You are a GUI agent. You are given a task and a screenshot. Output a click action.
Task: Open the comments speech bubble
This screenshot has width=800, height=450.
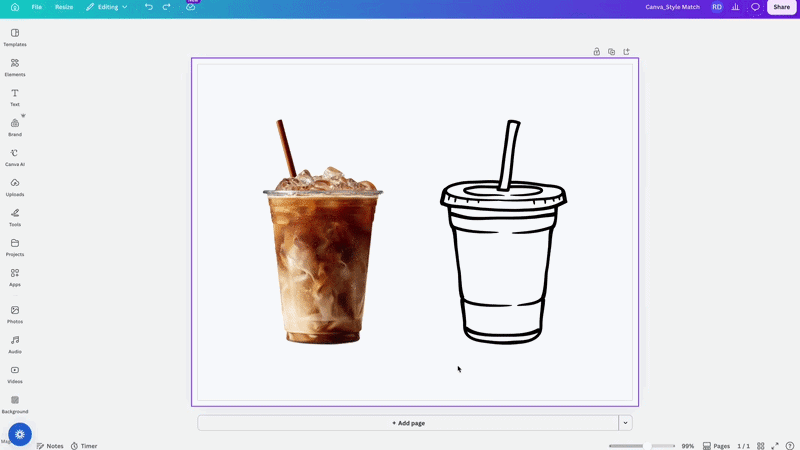pos(755,7)
